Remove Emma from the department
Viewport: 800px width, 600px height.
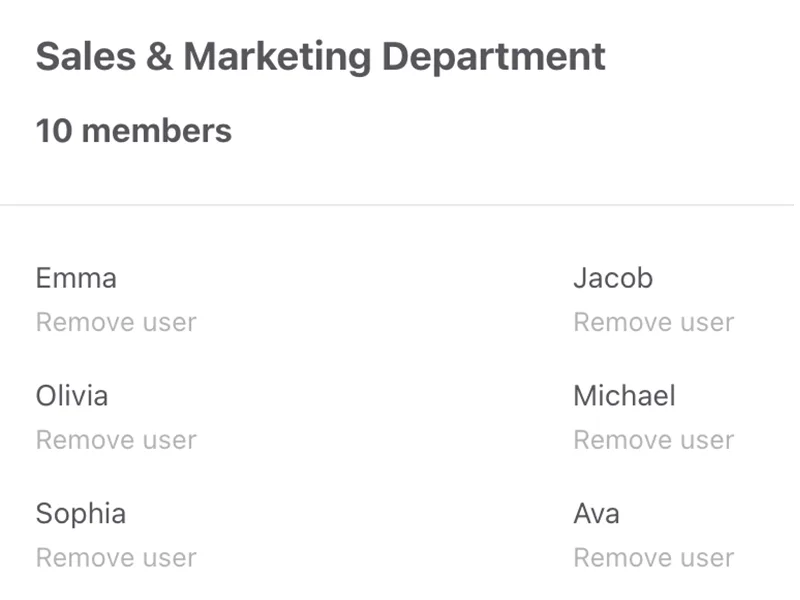coord(115,322)
